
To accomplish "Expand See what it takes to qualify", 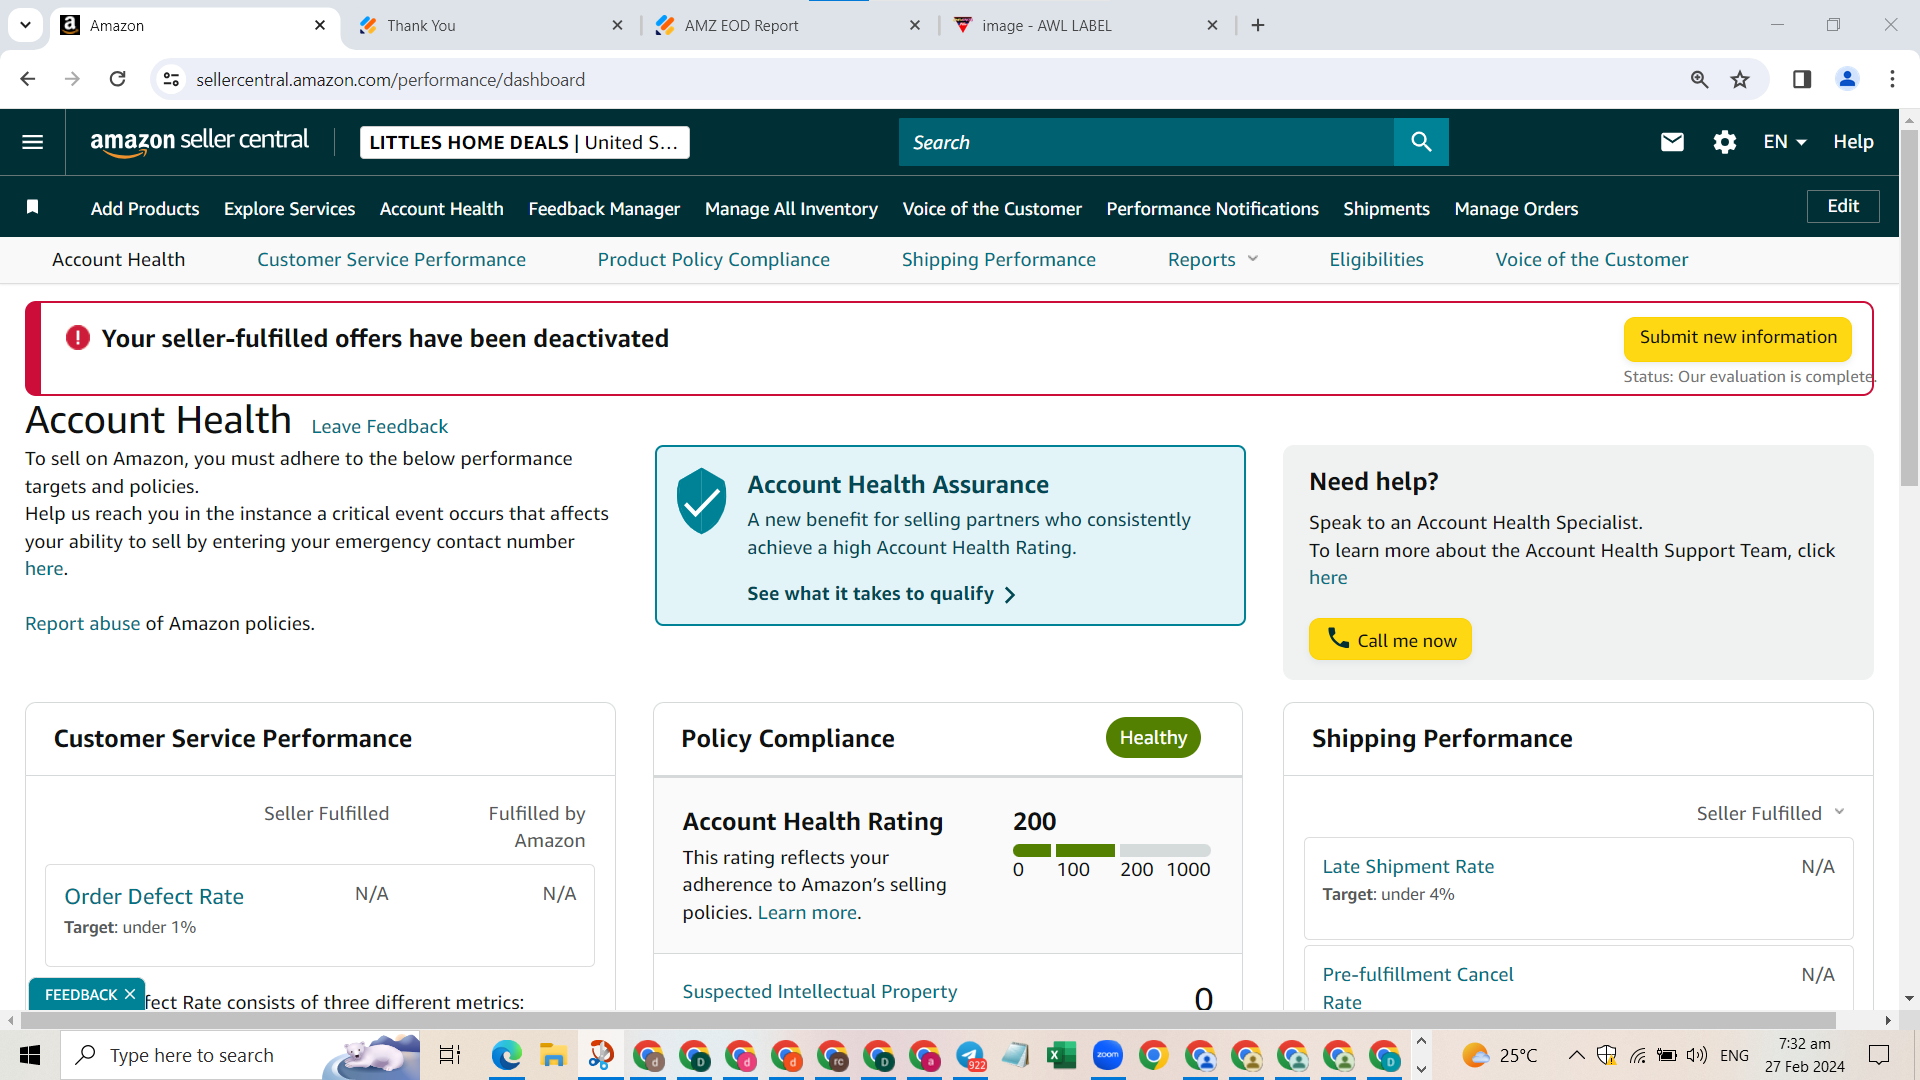I will click(881, 594).
